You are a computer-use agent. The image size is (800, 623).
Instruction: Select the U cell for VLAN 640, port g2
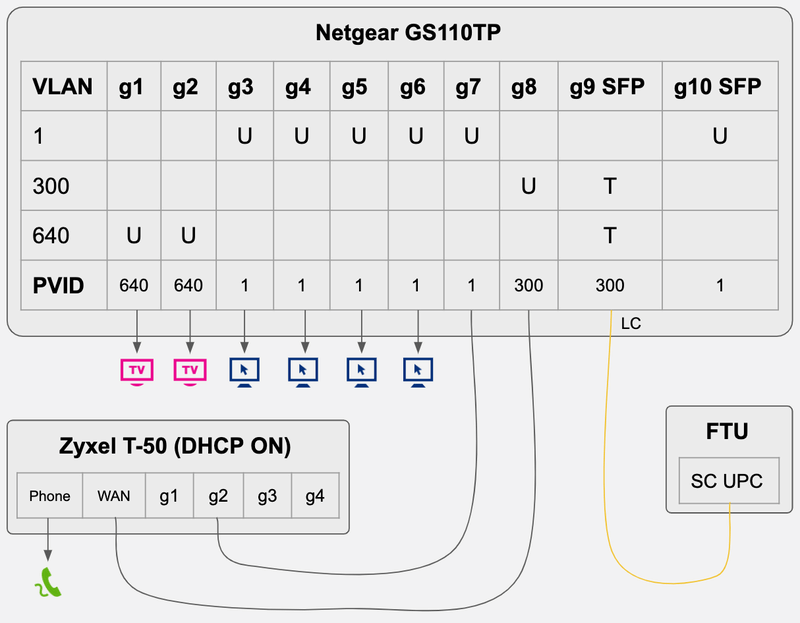[189, 235]
